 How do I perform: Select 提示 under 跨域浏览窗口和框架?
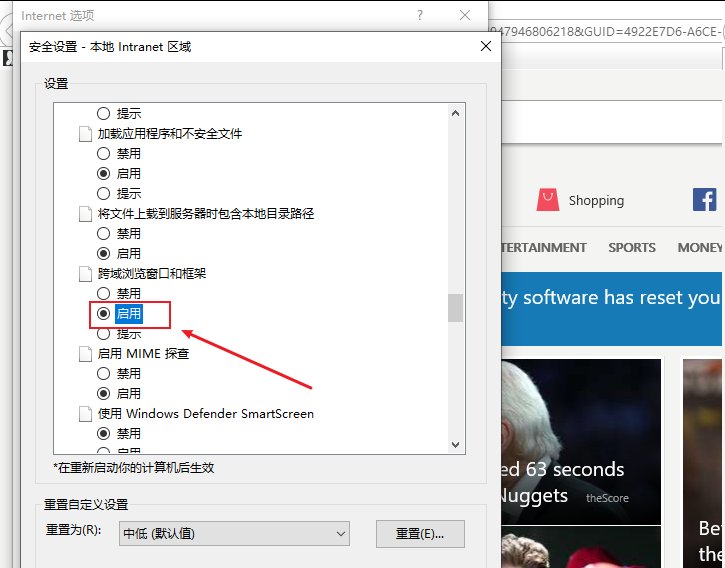(104, 333)
